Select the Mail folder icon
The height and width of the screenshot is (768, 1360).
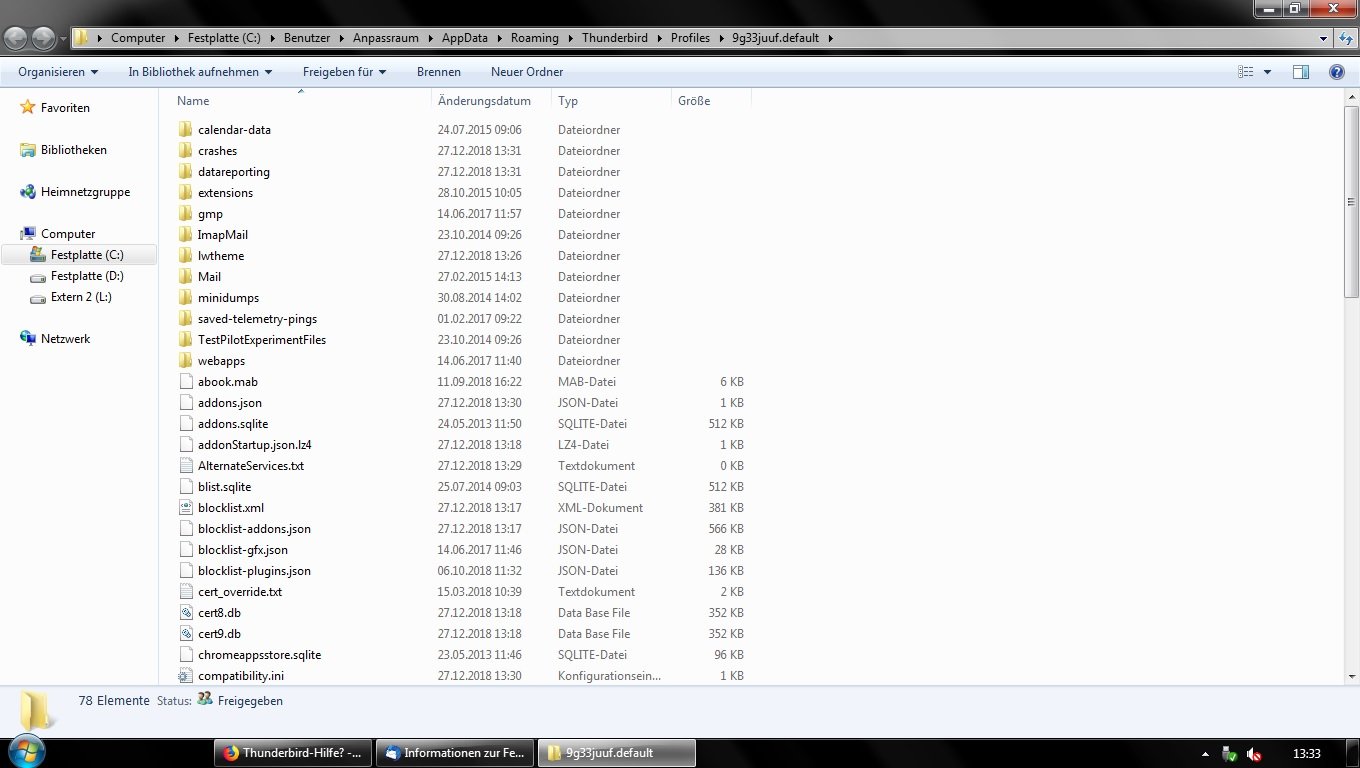point(185,277)
